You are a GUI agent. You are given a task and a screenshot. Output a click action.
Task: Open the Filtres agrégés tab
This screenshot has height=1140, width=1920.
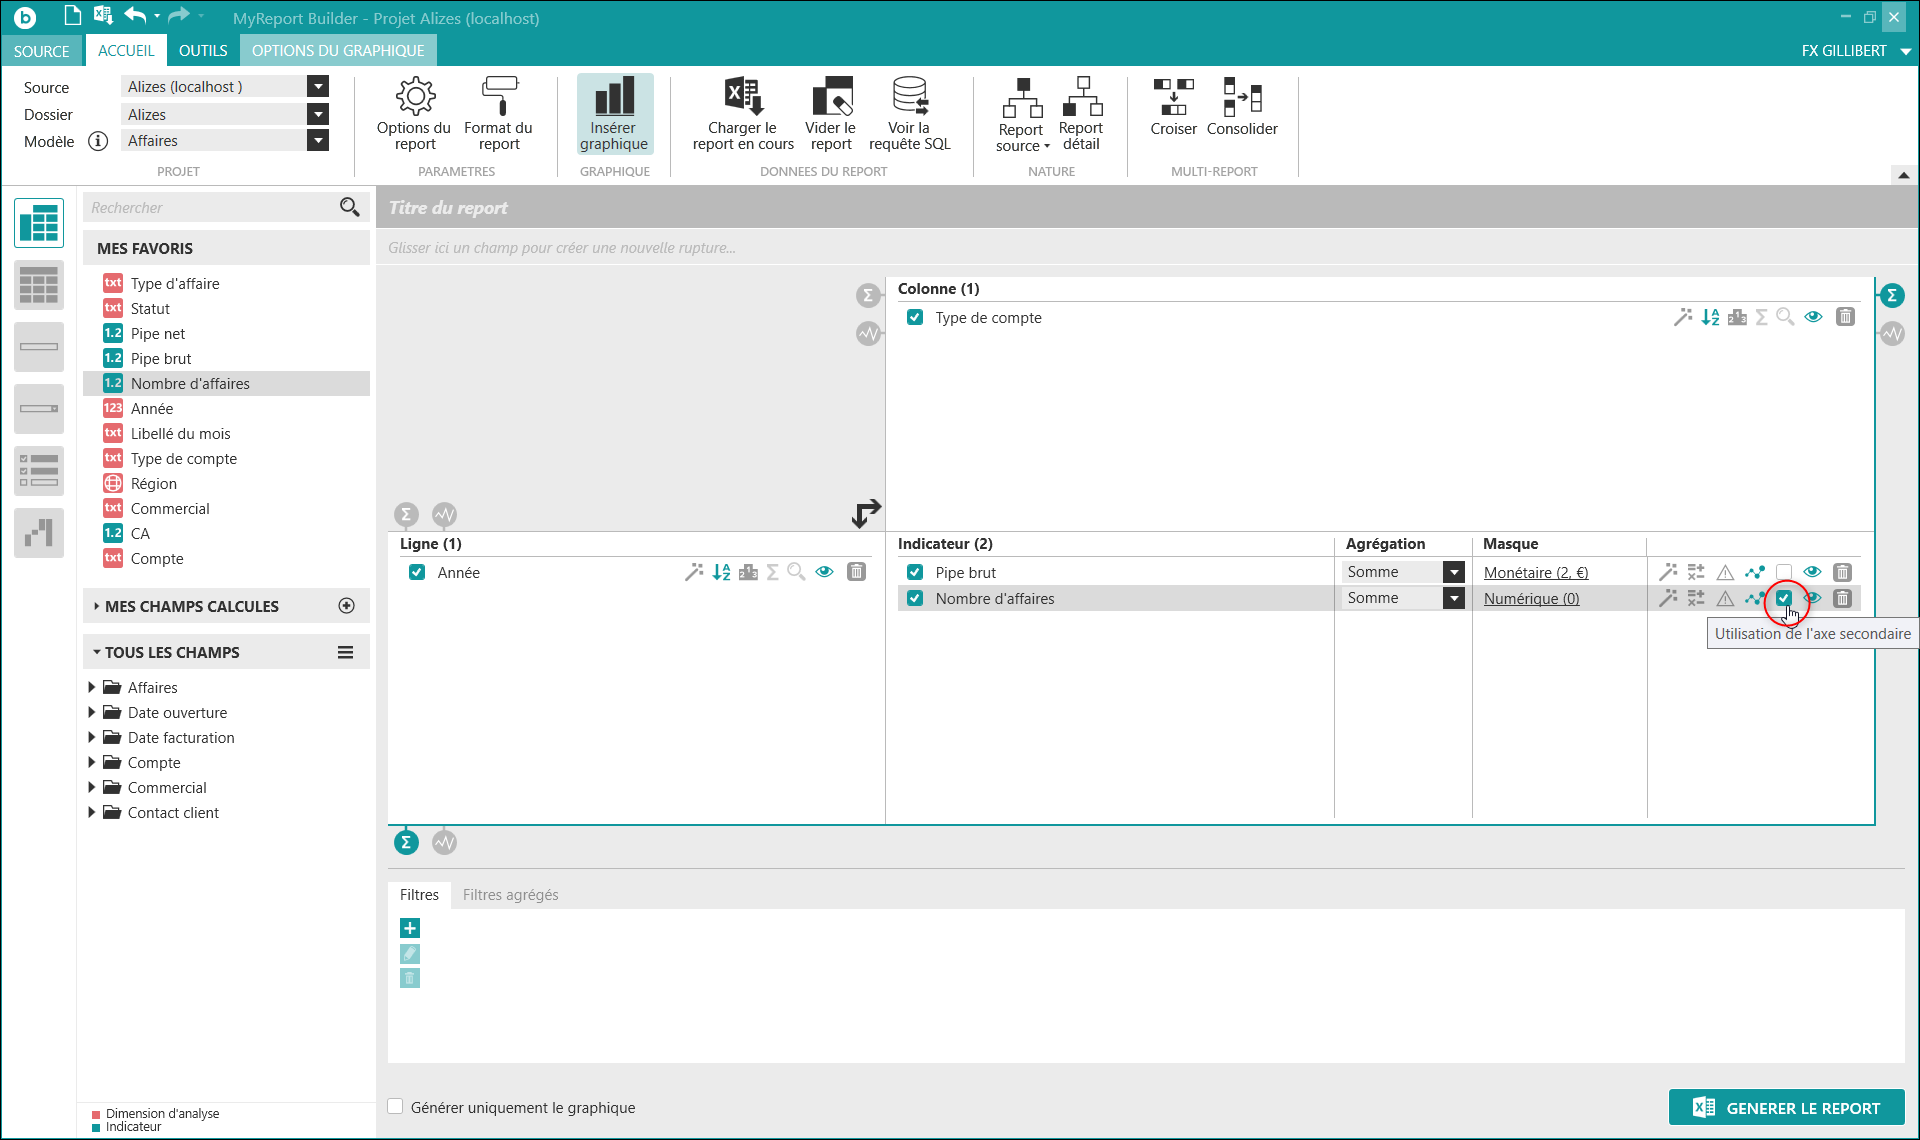click(x=510, y=894)
